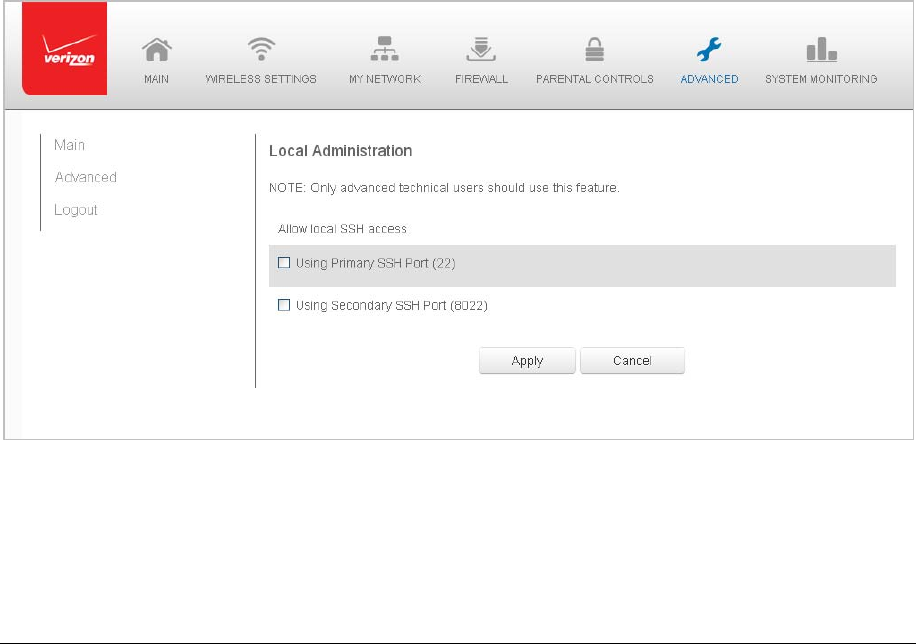The height and width of the screenshot is (644, 916).
Task: Click the Using Secondary SSH Port label text
Action: (x=391, y=305)
